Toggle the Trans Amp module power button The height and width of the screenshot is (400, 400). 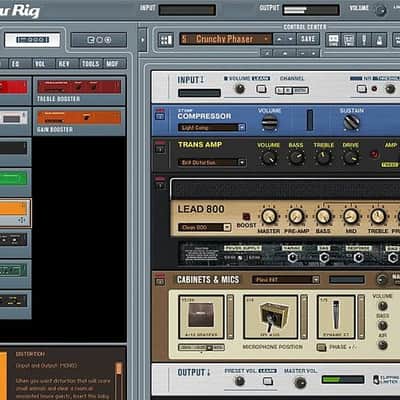160,149
